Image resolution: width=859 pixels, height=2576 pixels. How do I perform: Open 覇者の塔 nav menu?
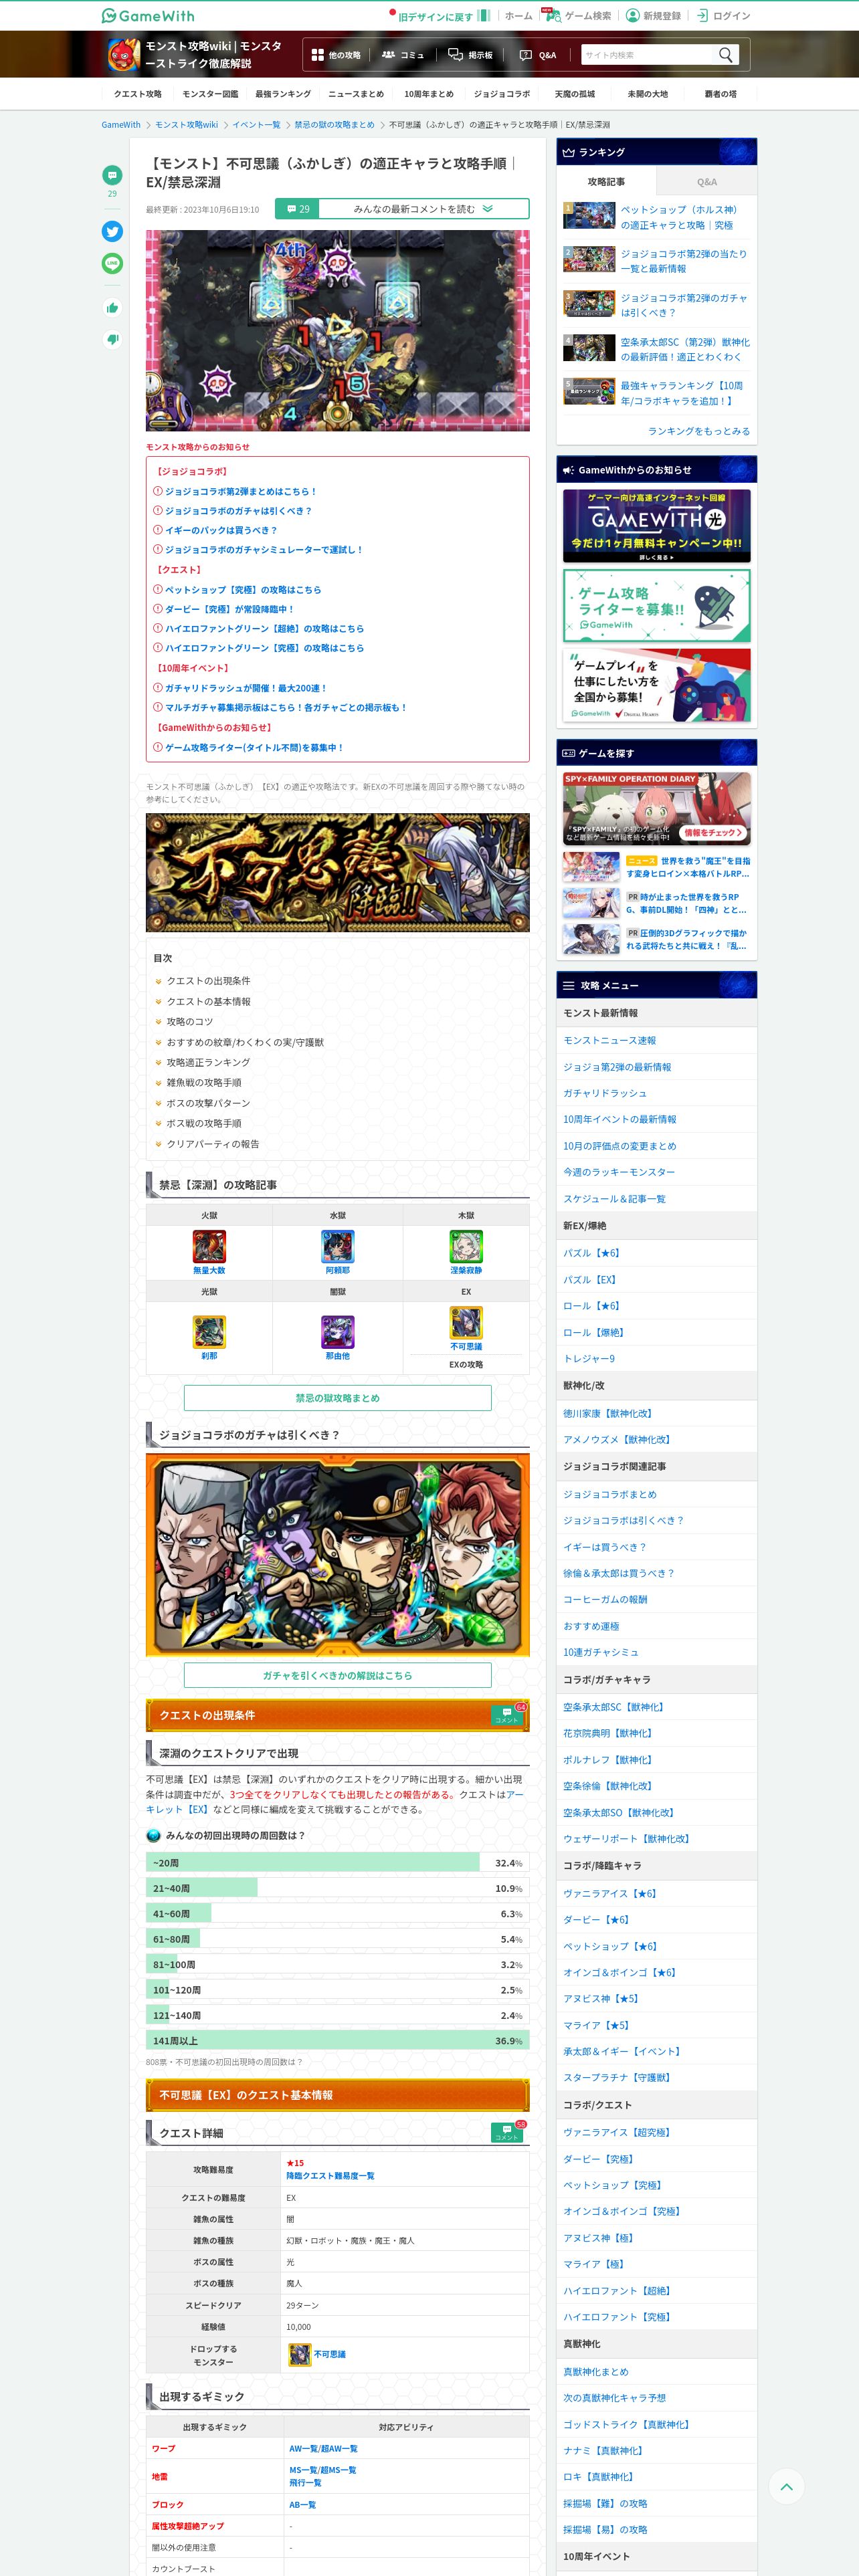pyautogui.click(x=720, y=94)
